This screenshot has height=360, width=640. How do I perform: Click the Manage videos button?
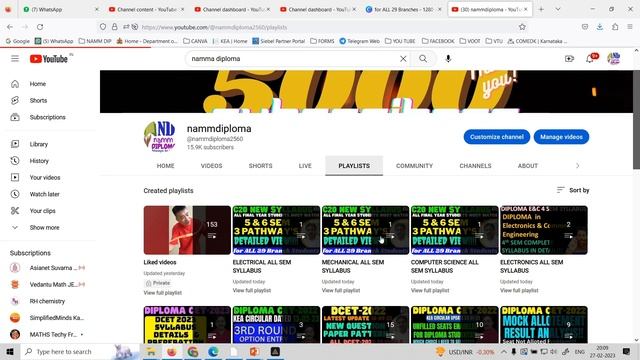click(561, 137)
